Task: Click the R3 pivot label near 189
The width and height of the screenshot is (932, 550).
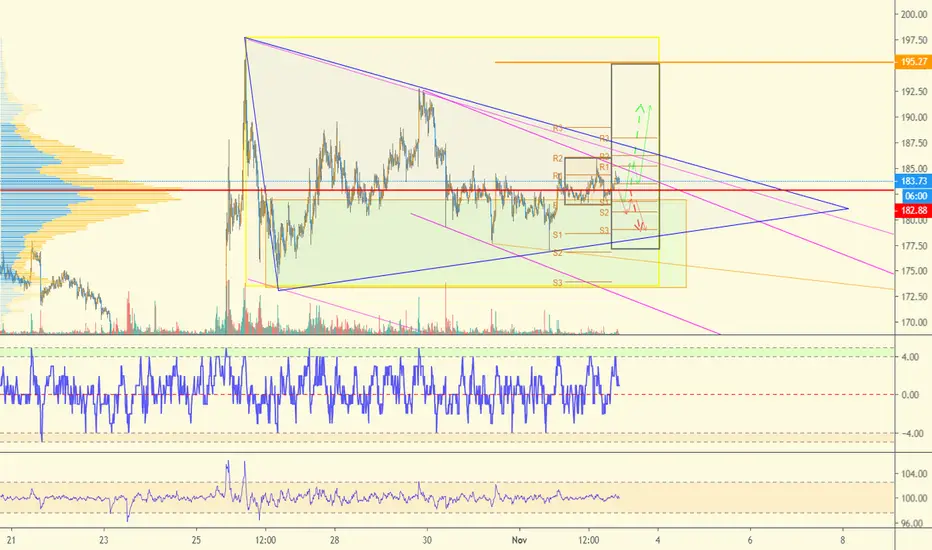Action: coord(557,128)
